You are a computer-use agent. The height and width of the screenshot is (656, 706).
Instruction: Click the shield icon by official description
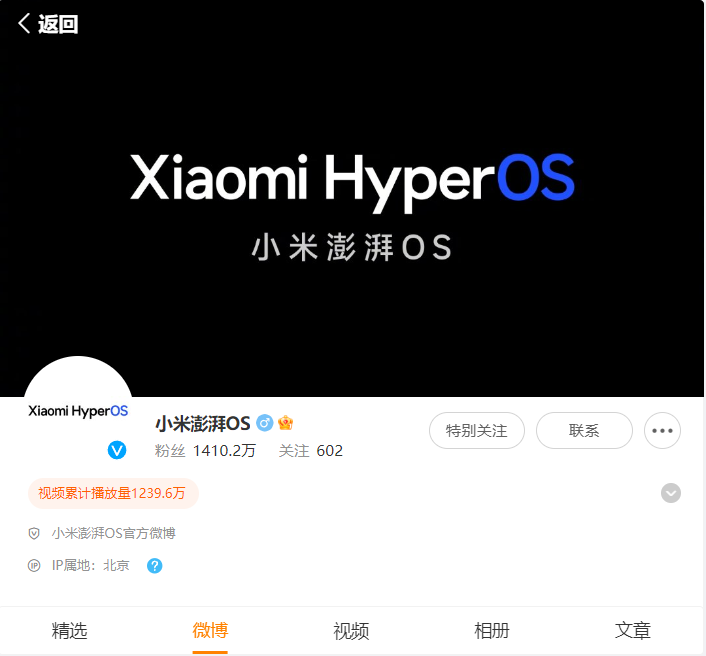pos(34,534)
